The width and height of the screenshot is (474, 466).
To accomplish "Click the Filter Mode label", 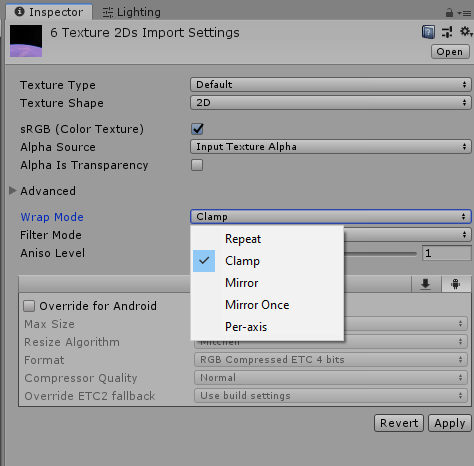I will pos(51,235).
